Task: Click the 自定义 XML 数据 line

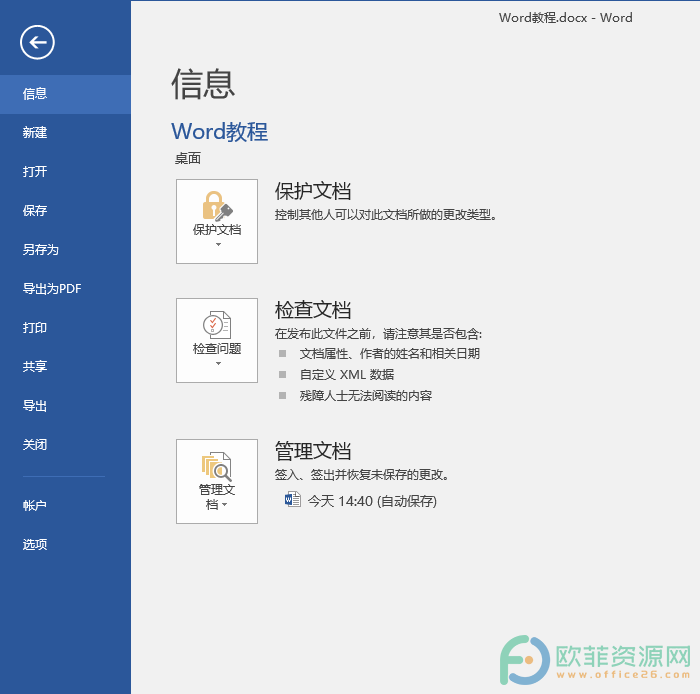Action: (346, 374)
